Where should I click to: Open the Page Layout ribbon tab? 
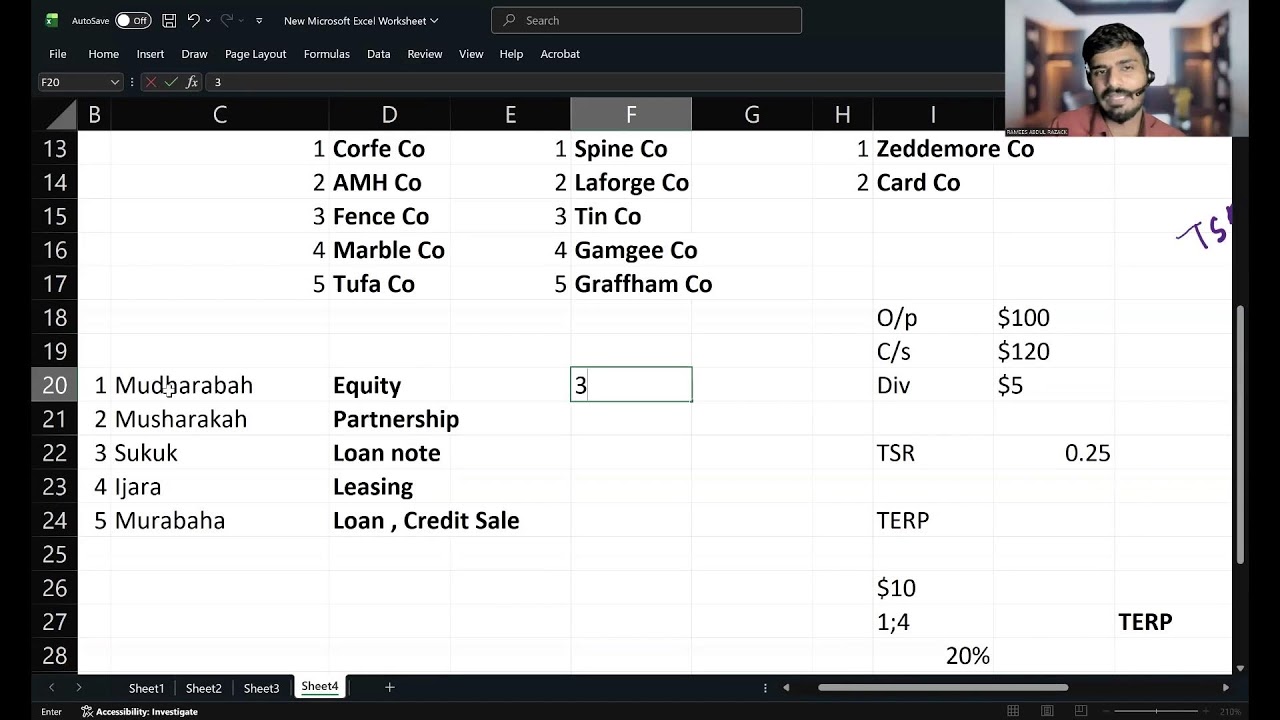(x=255, y=54)
